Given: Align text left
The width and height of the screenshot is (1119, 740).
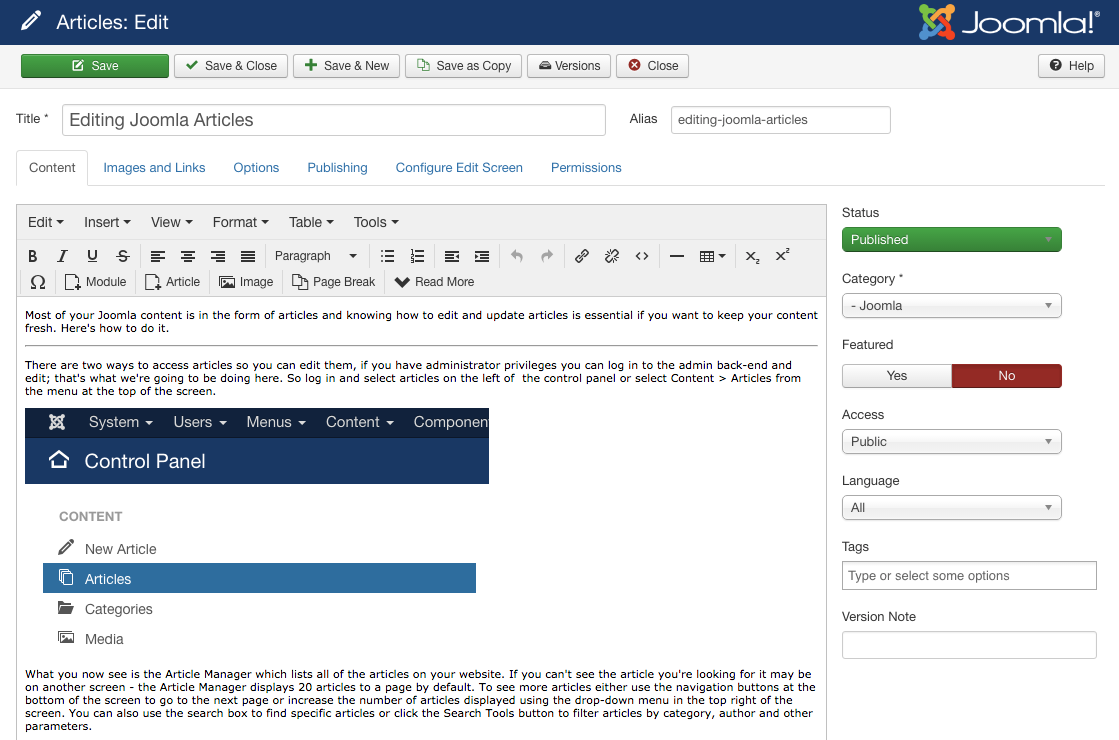Looking at the screenshot, I should pyautogui.click(x=158, y=255).
